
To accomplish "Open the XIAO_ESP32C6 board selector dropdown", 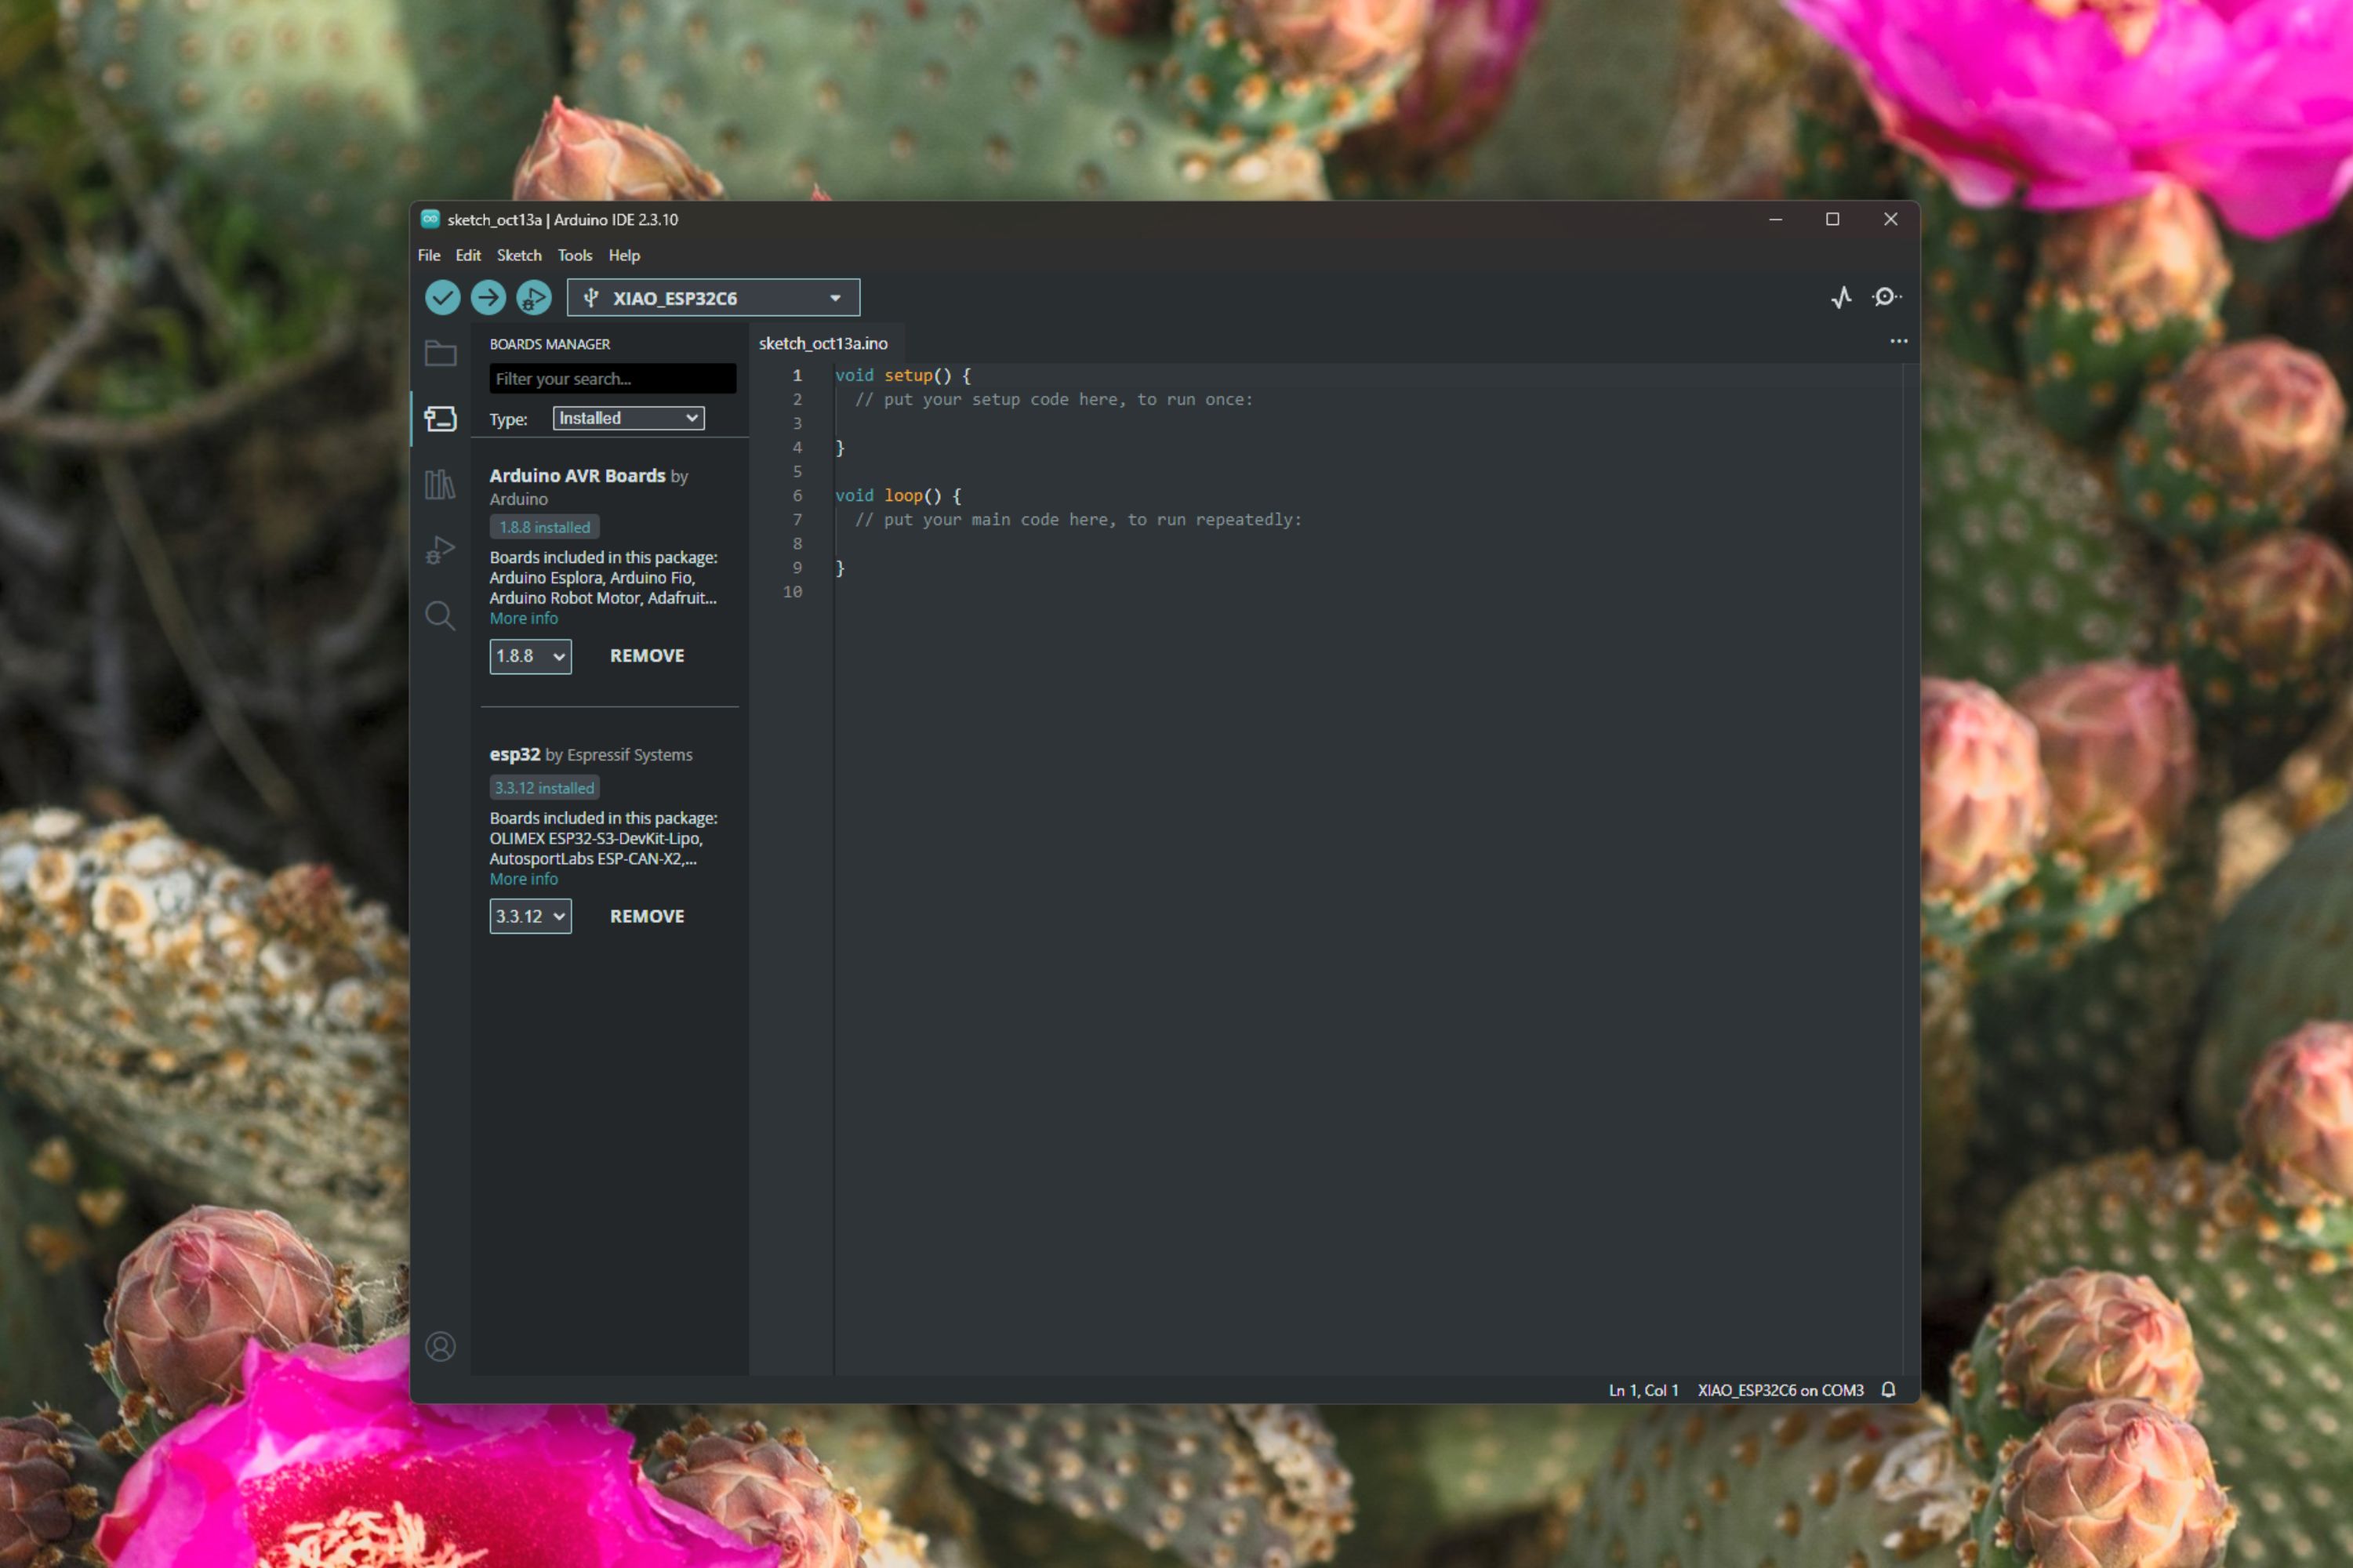I will [713, 297].
